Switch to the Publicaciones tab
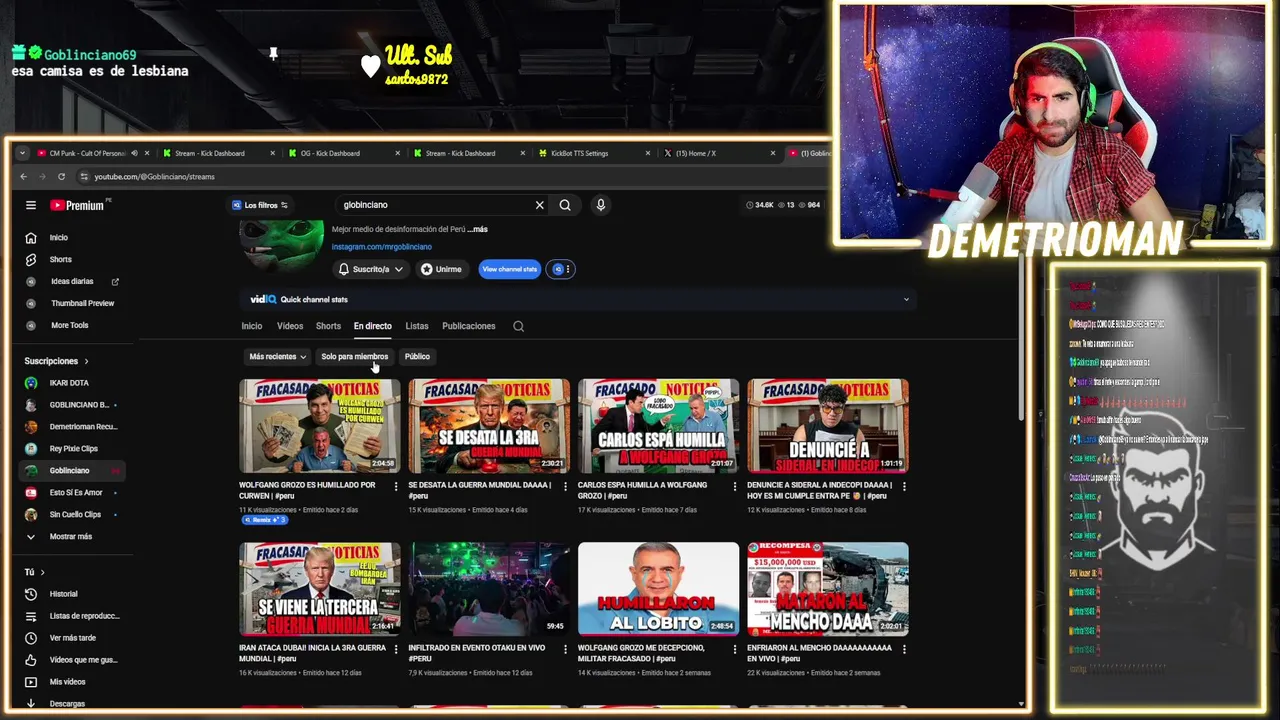The height and width of the screenshot is (720, 1280). click(469, 326)
